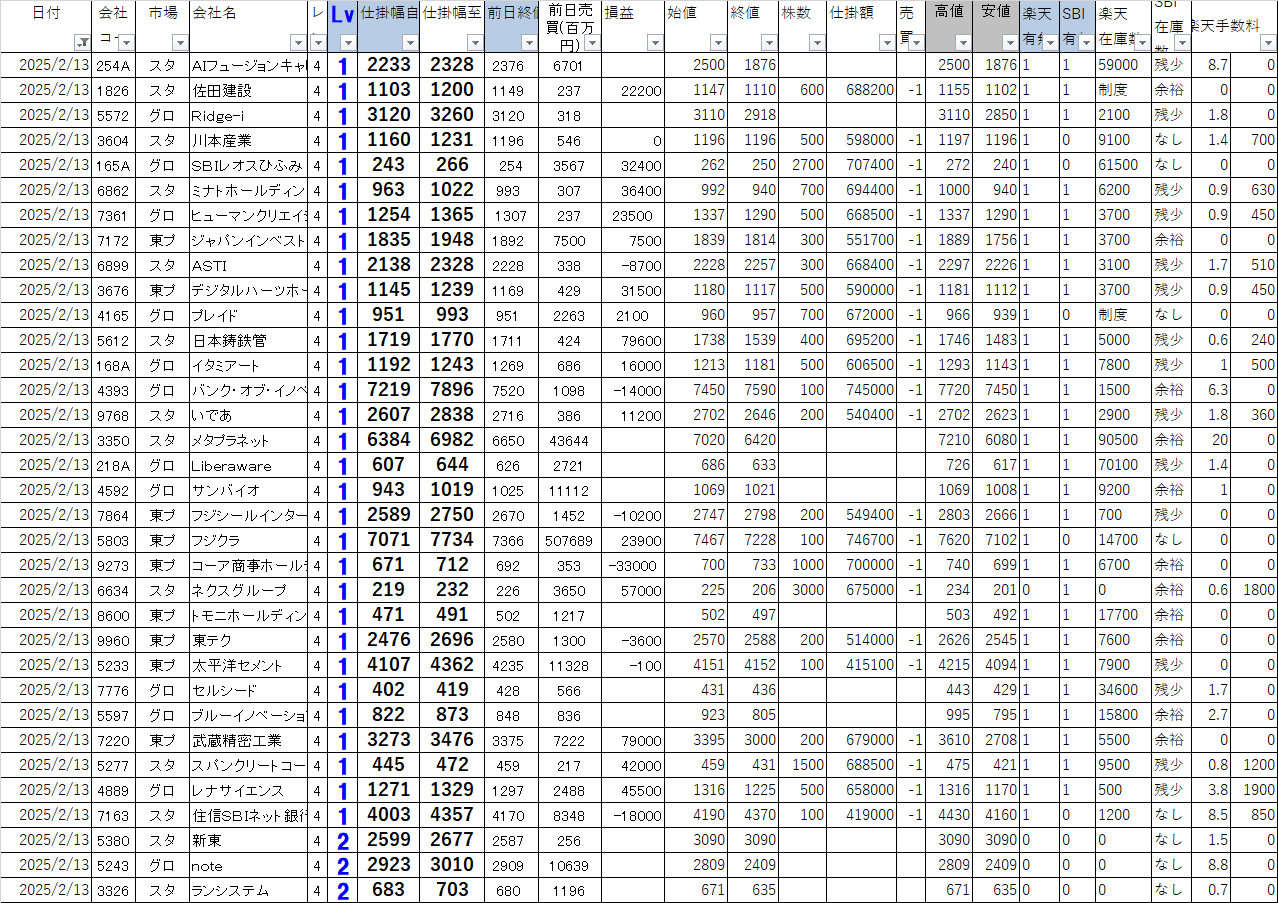Select the 仕掛幅自 cell 7219
Screen dimensions: 1278x903
point(389,390)
